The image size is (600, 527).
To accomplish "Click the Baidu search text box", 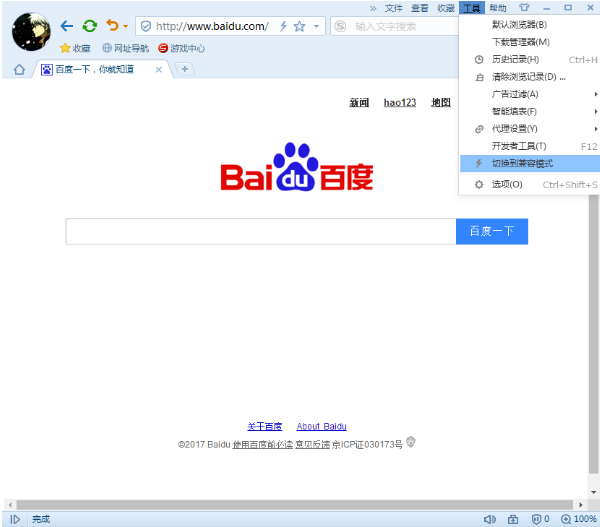I will click(x=261, y=232).
